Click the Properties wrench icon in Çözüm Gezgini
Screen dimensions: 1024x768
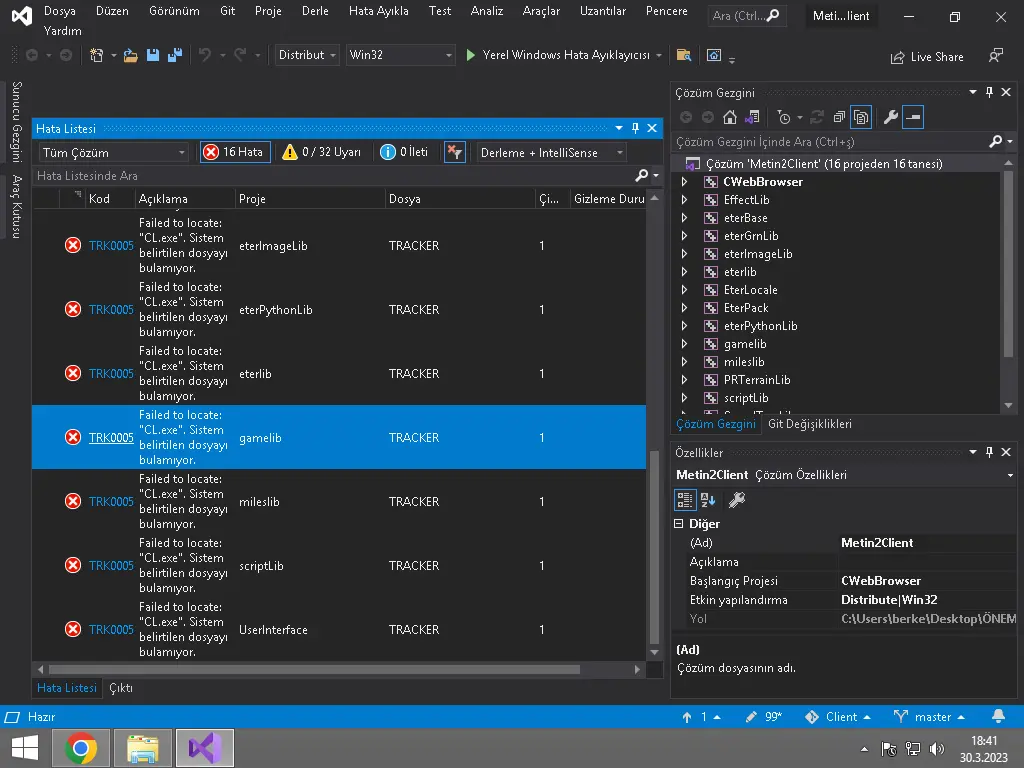click(x=890, y=118)
